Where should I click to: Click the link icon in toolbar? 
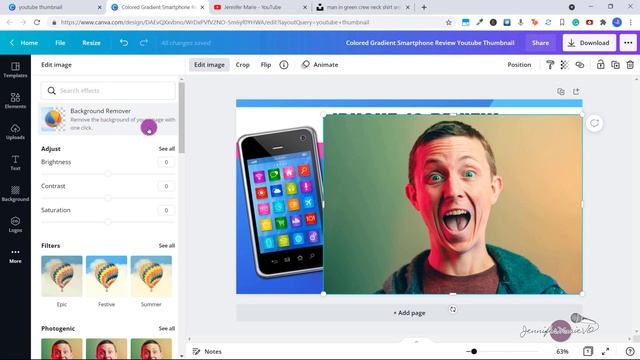[x=580, y=64]
